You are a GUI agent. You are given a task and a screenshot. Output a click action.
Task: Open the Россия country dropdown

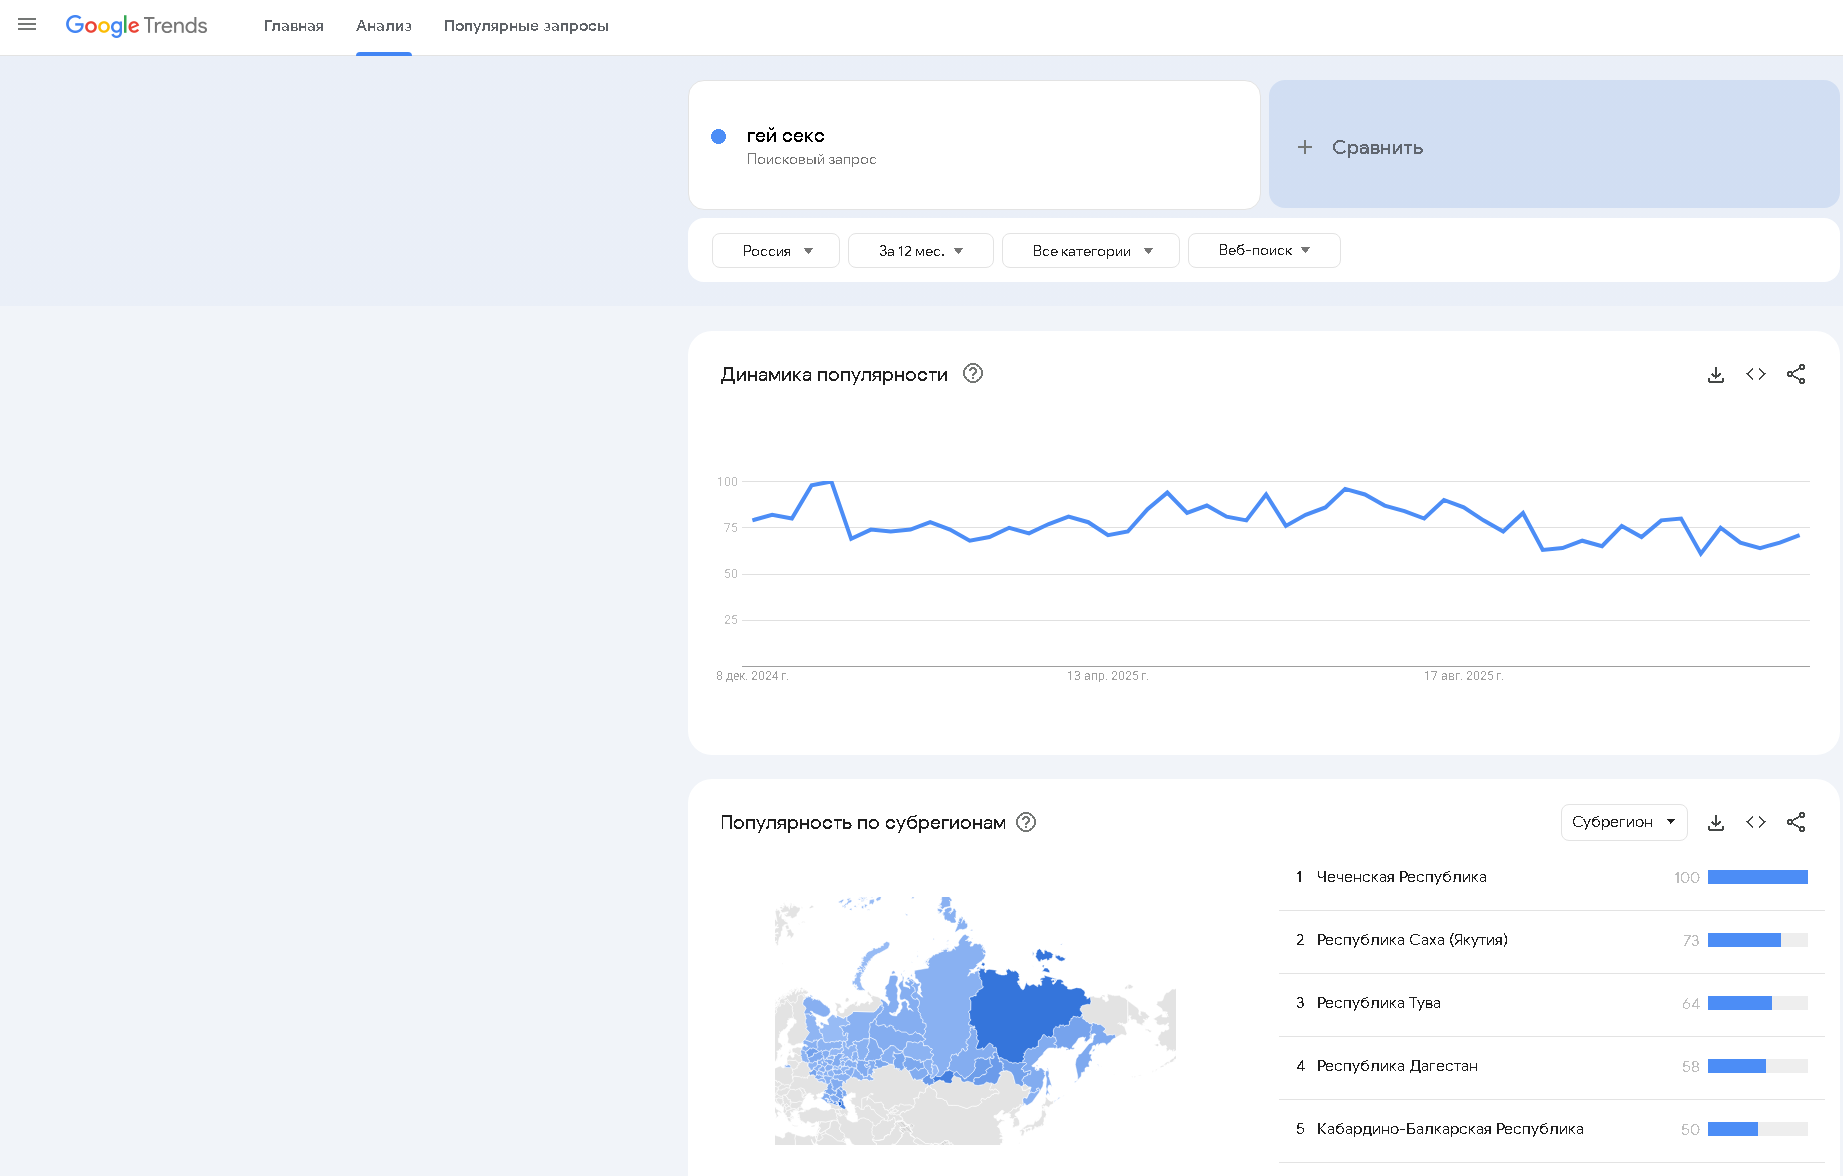tap(776, 250)
